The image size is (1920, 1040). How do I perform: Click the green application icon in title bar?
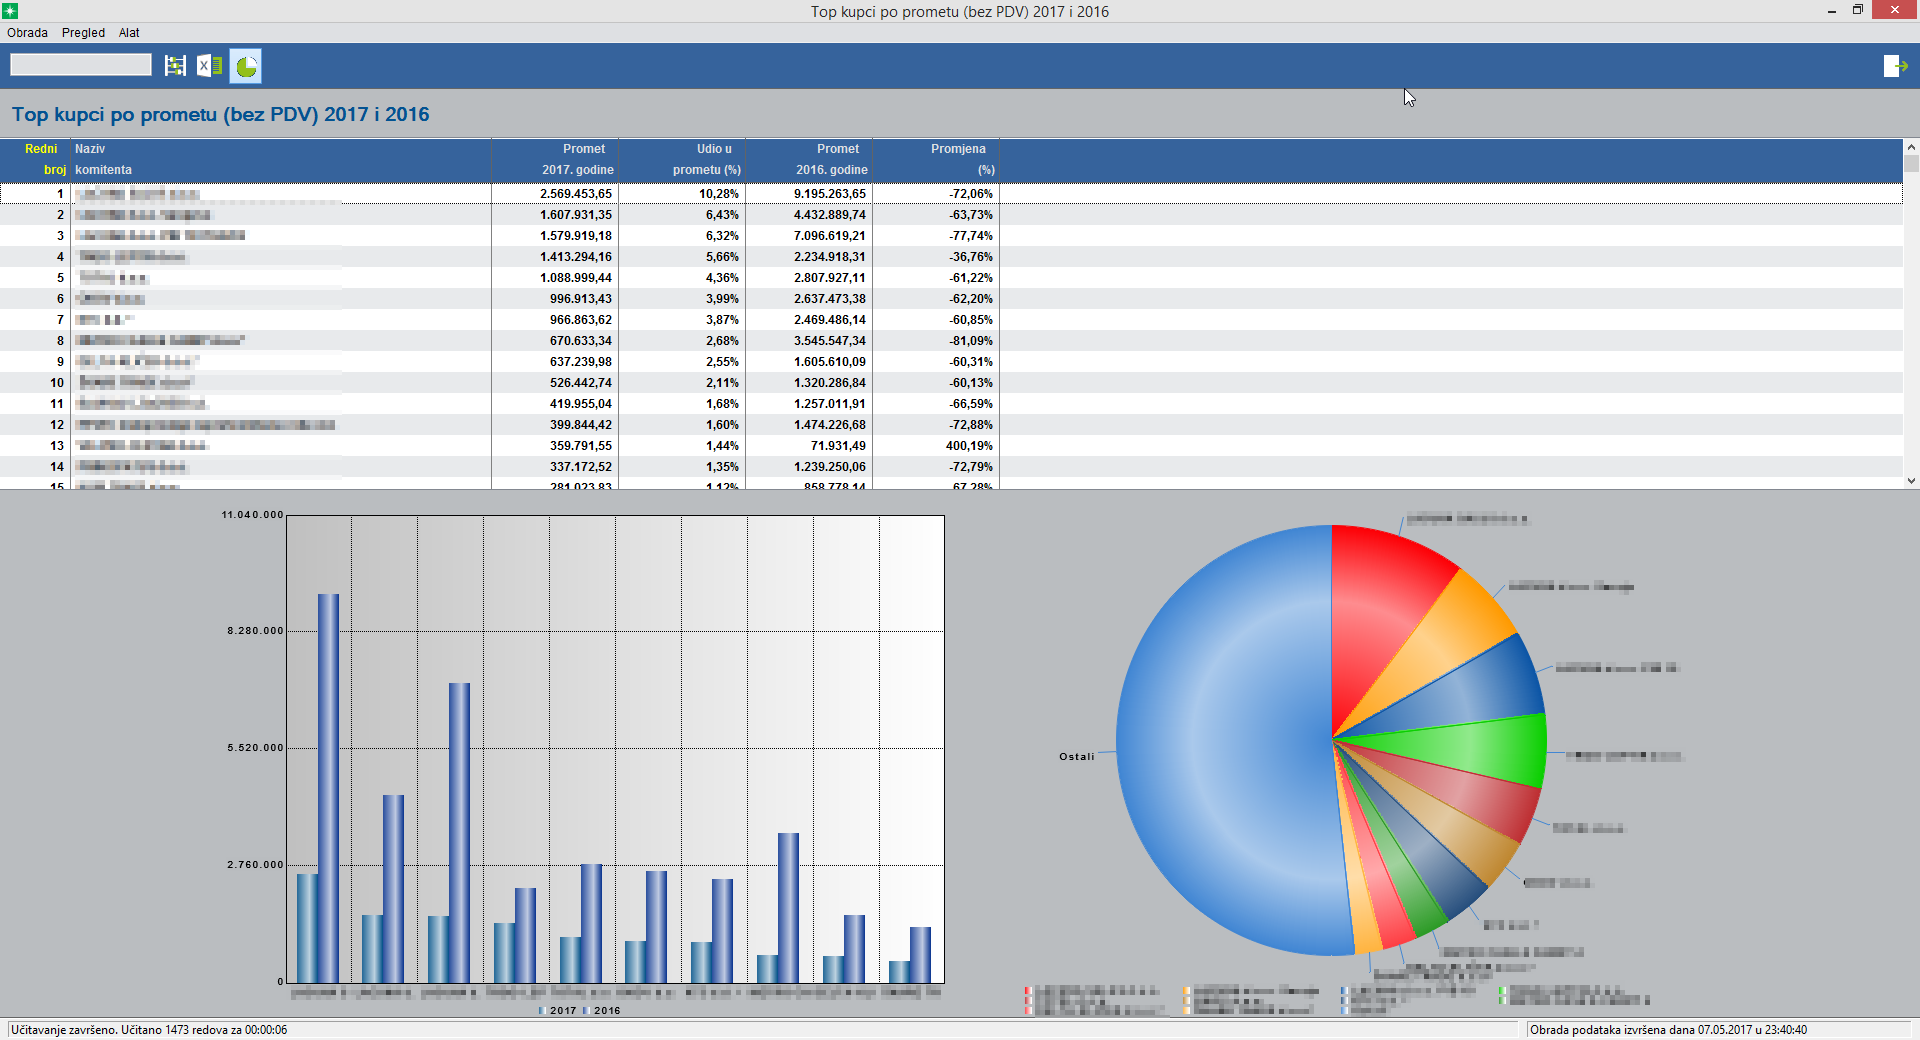click(10, 10)
